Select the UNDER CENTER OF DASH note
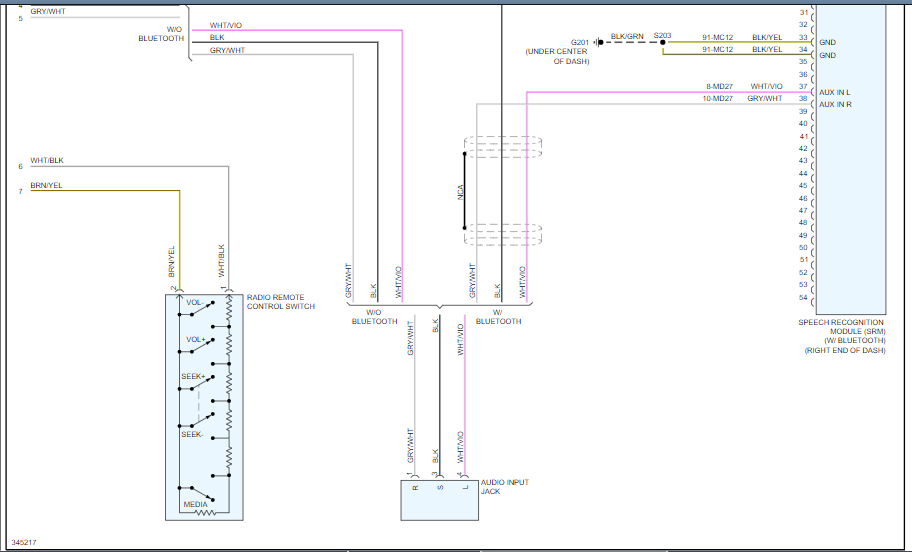This screenshot has height=552, width=912. pyautogui.click(x=558, y=56)
